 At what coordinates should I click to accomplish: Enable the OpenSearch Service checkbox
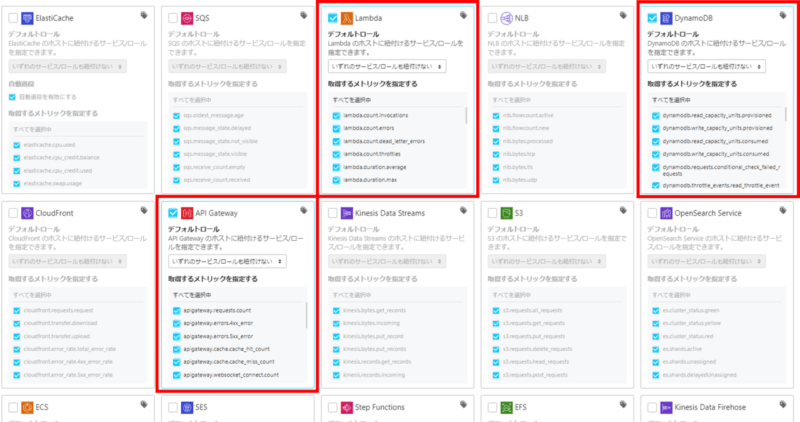[652, 213]
